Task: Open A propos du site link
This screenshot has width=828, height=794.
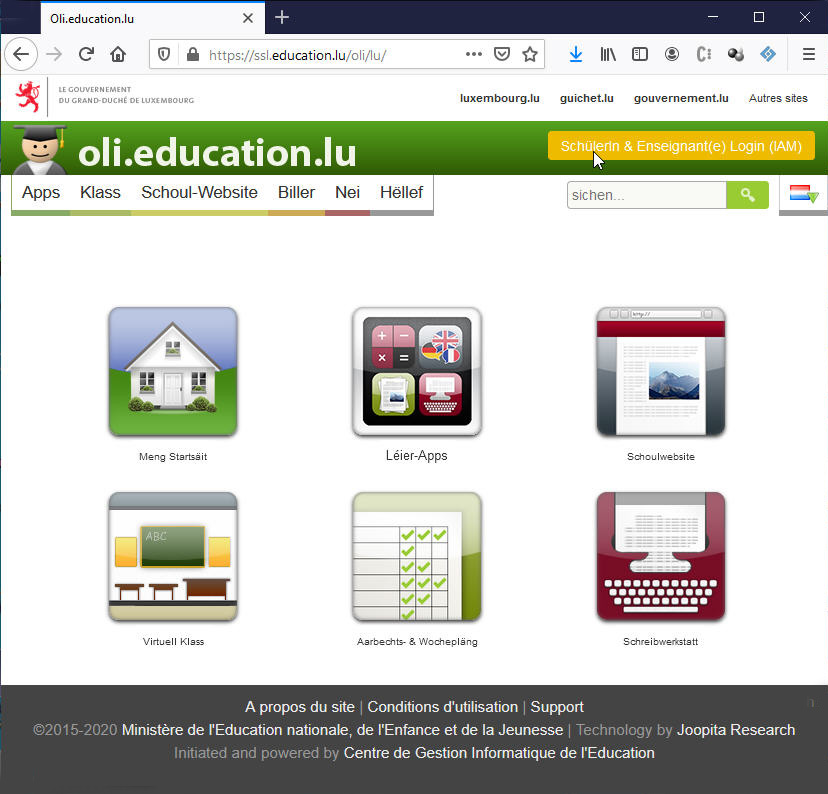Action: coord(299,707)
